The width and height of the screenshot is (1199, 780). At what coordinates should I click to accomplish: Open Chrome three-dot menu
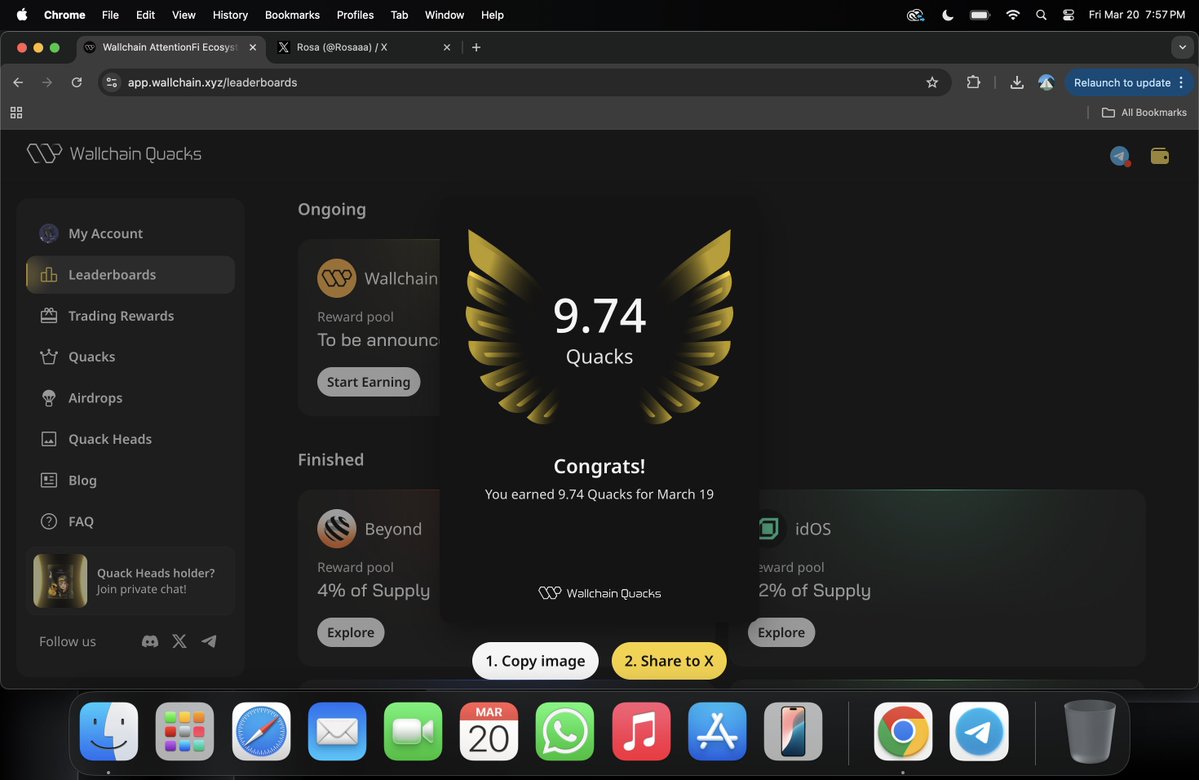[x=1181, y=83]
